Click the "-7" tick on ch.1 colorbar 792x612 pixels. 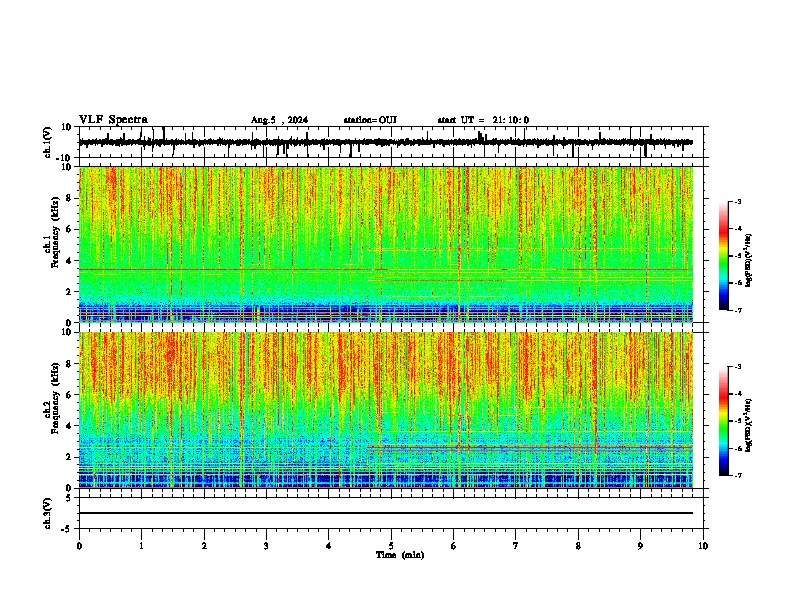737,310
